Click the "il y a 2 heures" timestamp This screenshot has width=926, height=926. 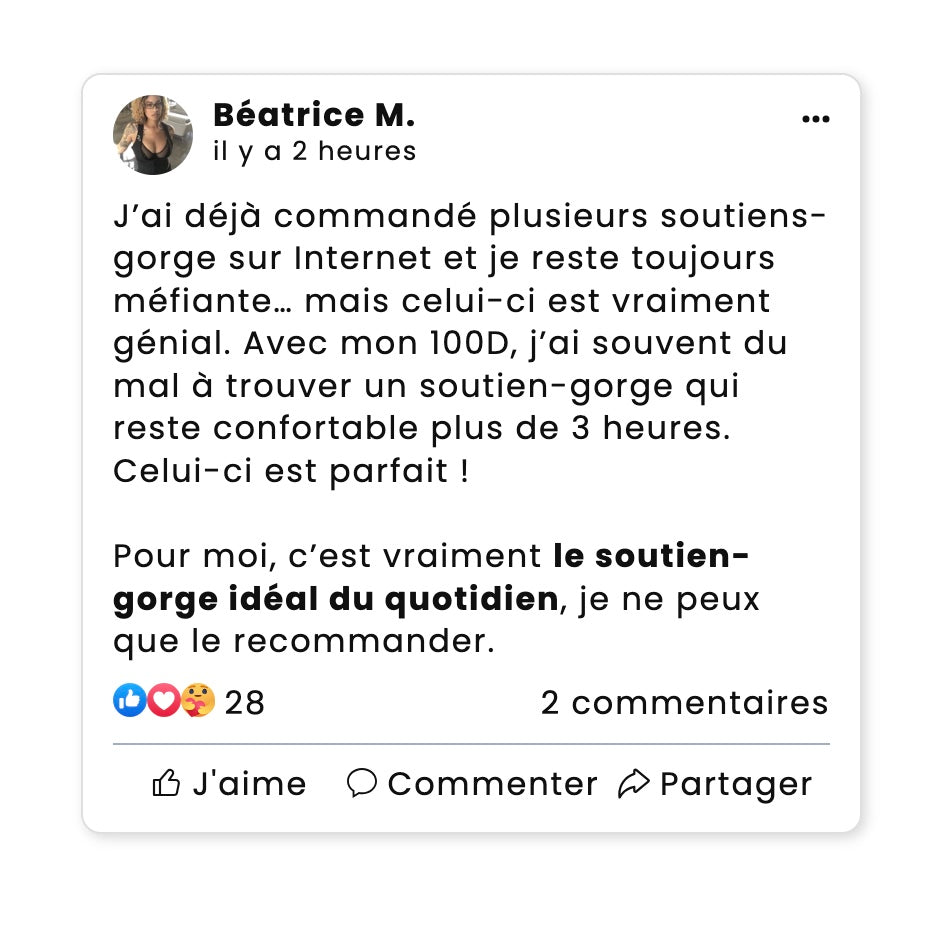click(314, 151)
